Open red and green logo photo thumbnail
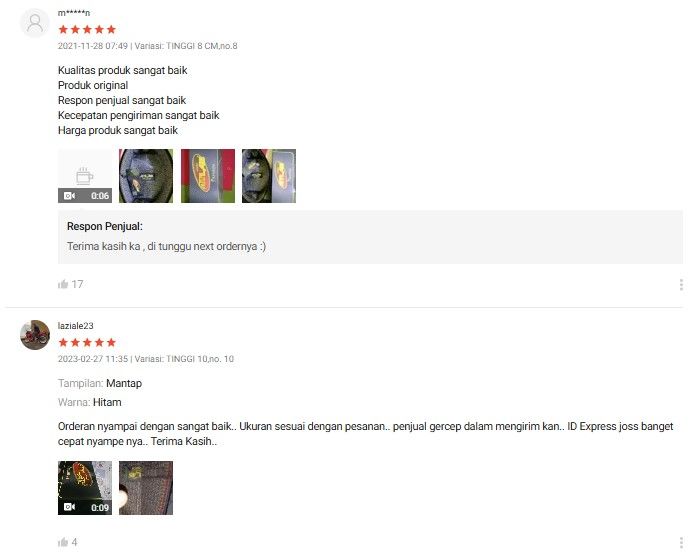696x559 pixels. tap(208, 176)
